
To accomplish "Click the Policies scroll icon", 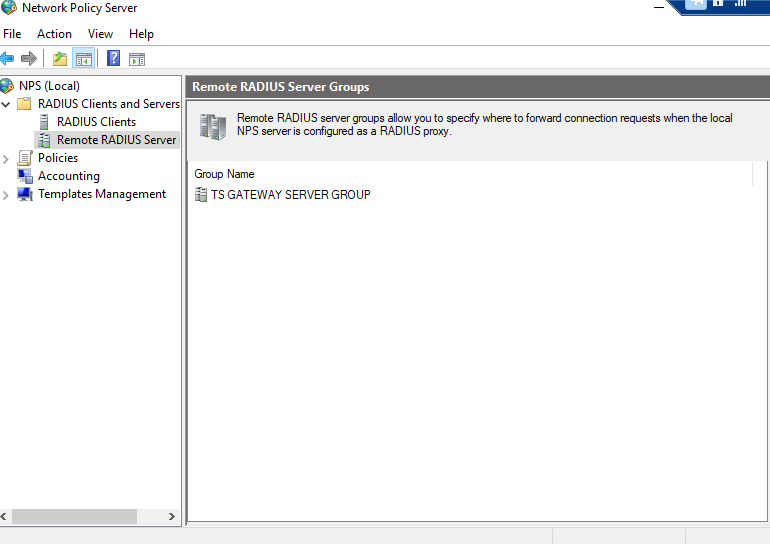I will pyautogui.click(x=25, y=158).
